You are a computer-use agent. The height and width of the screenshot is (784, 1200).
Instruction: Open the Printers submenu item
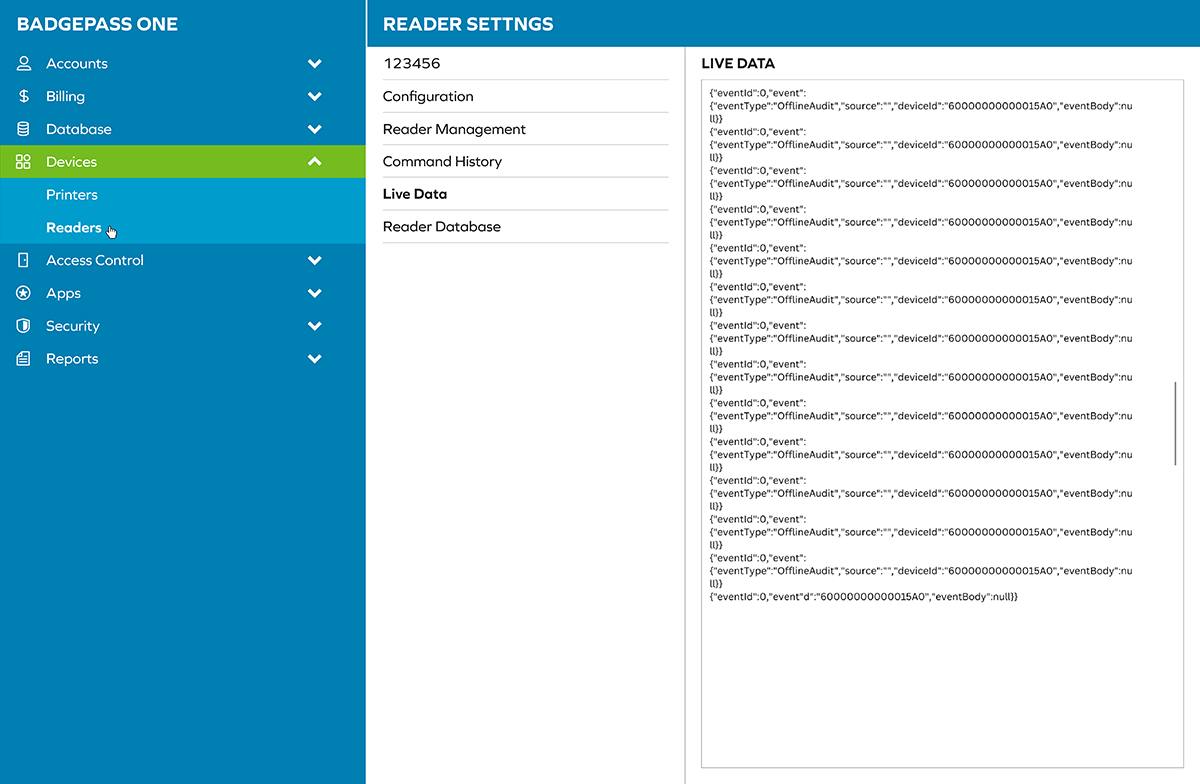click(72, 195)
